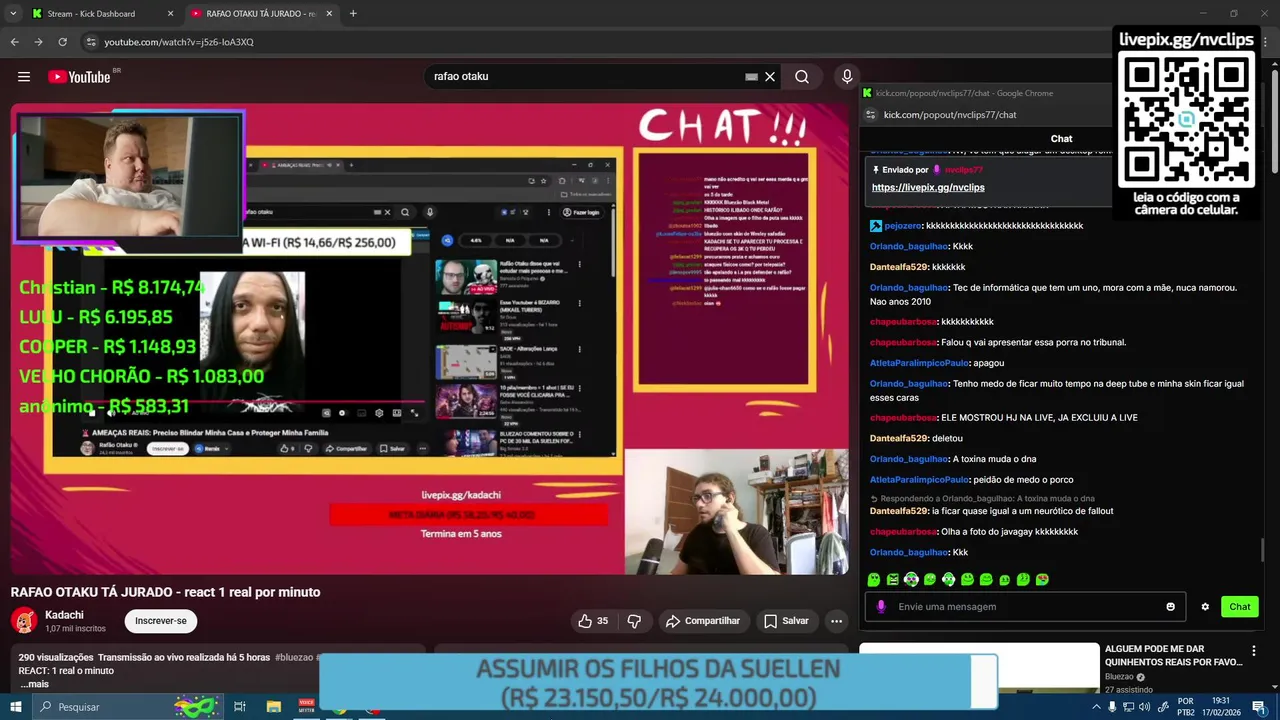The width and height of the screenshot is (1280, 720).
Task: Open options for the Bluezao recommended video
Action: click(x=1254, y=651)
